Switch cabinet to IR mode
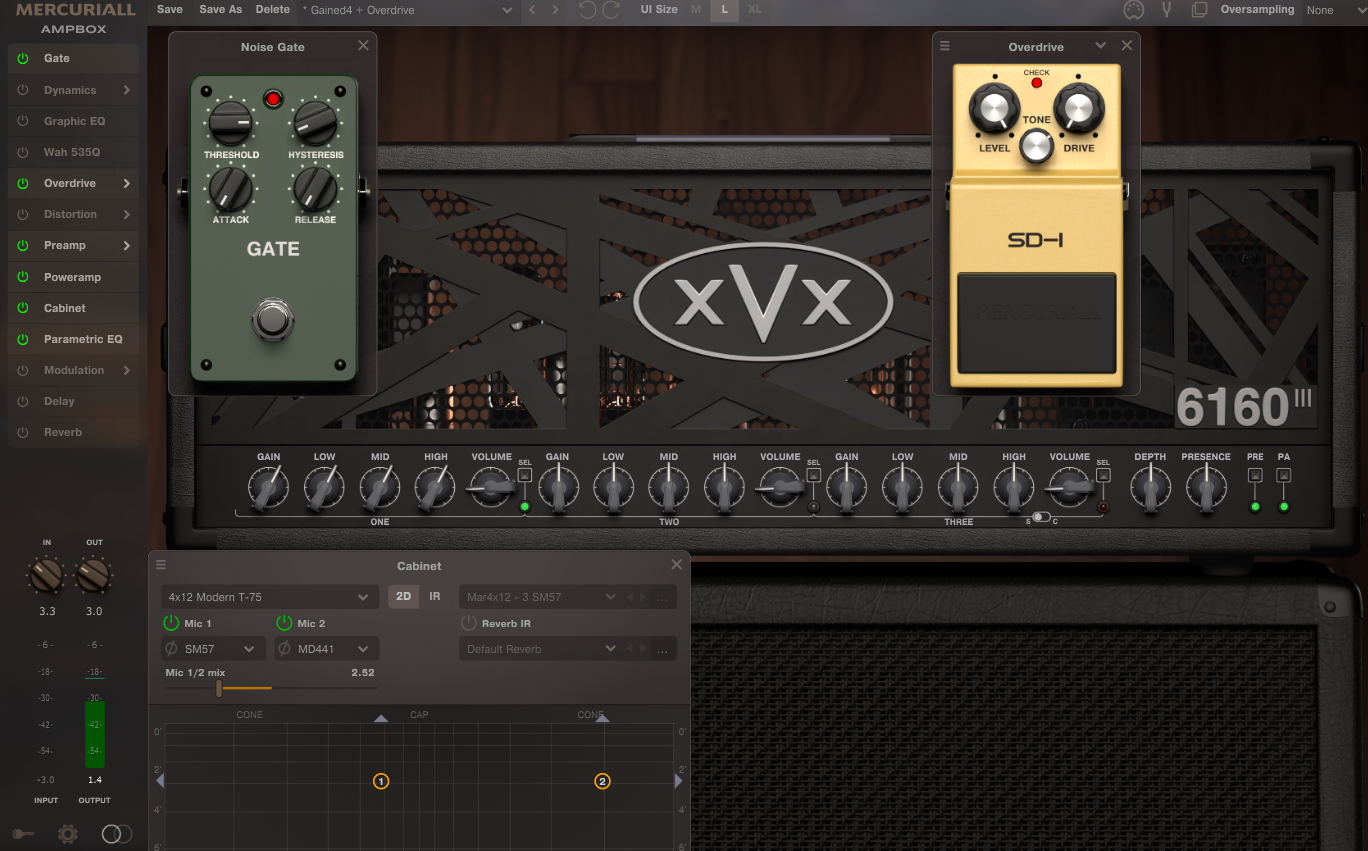1368x851 pixels. [x=435, y=597]
